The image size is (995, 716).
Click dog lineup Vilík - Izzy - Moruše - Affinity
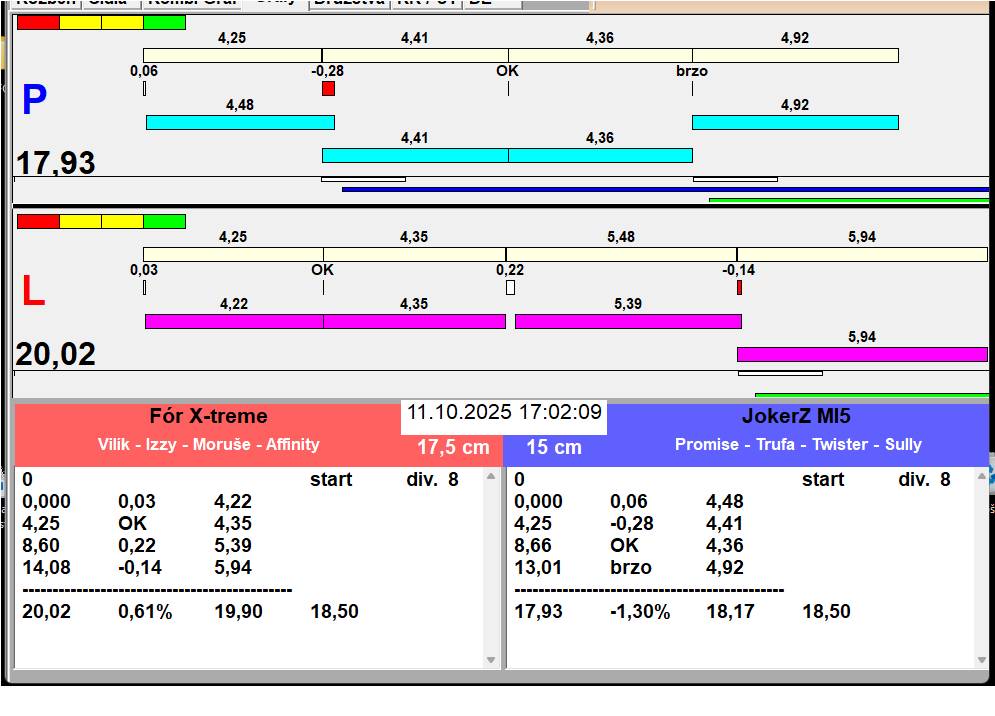click(208, 444)
